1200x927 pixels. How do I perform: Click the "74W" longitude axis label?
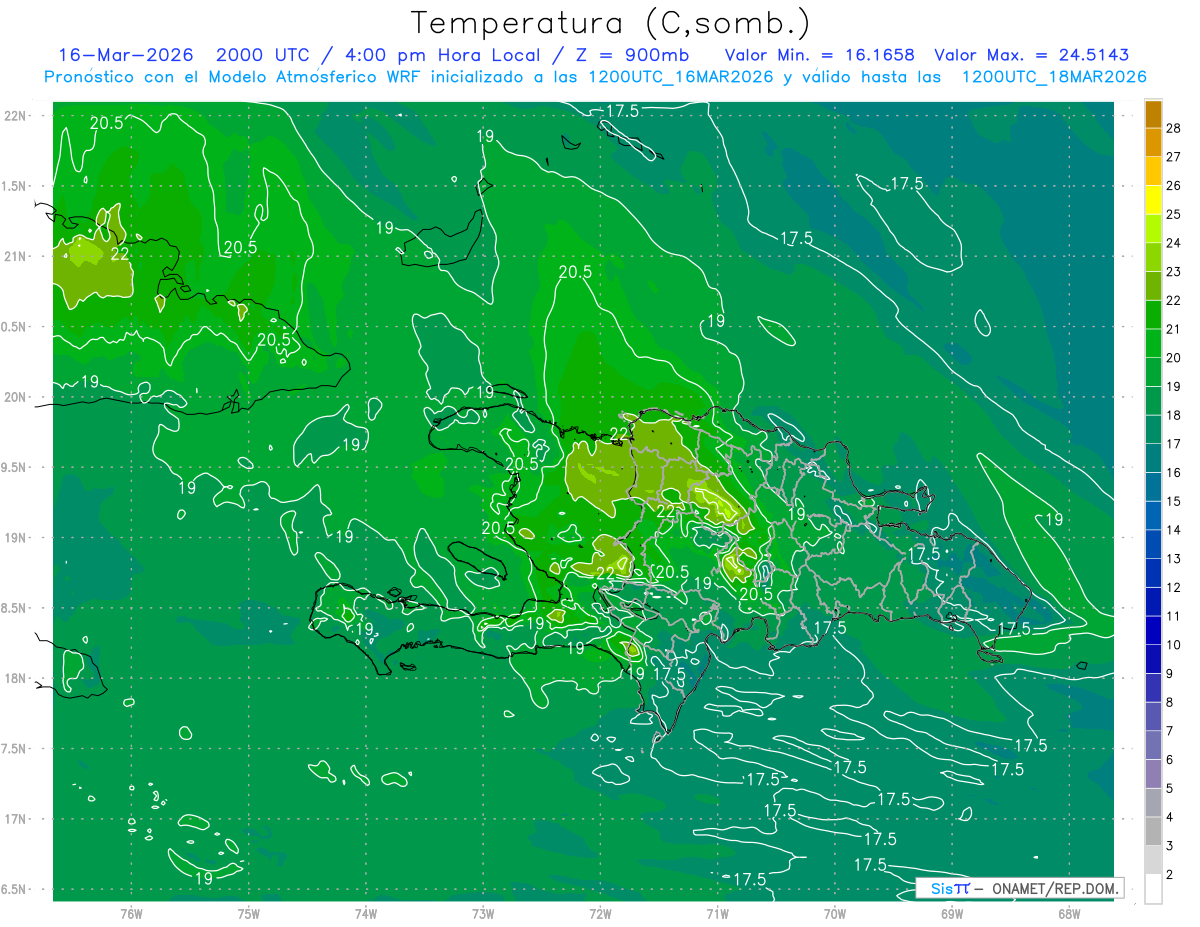click(x=366, y=913)
